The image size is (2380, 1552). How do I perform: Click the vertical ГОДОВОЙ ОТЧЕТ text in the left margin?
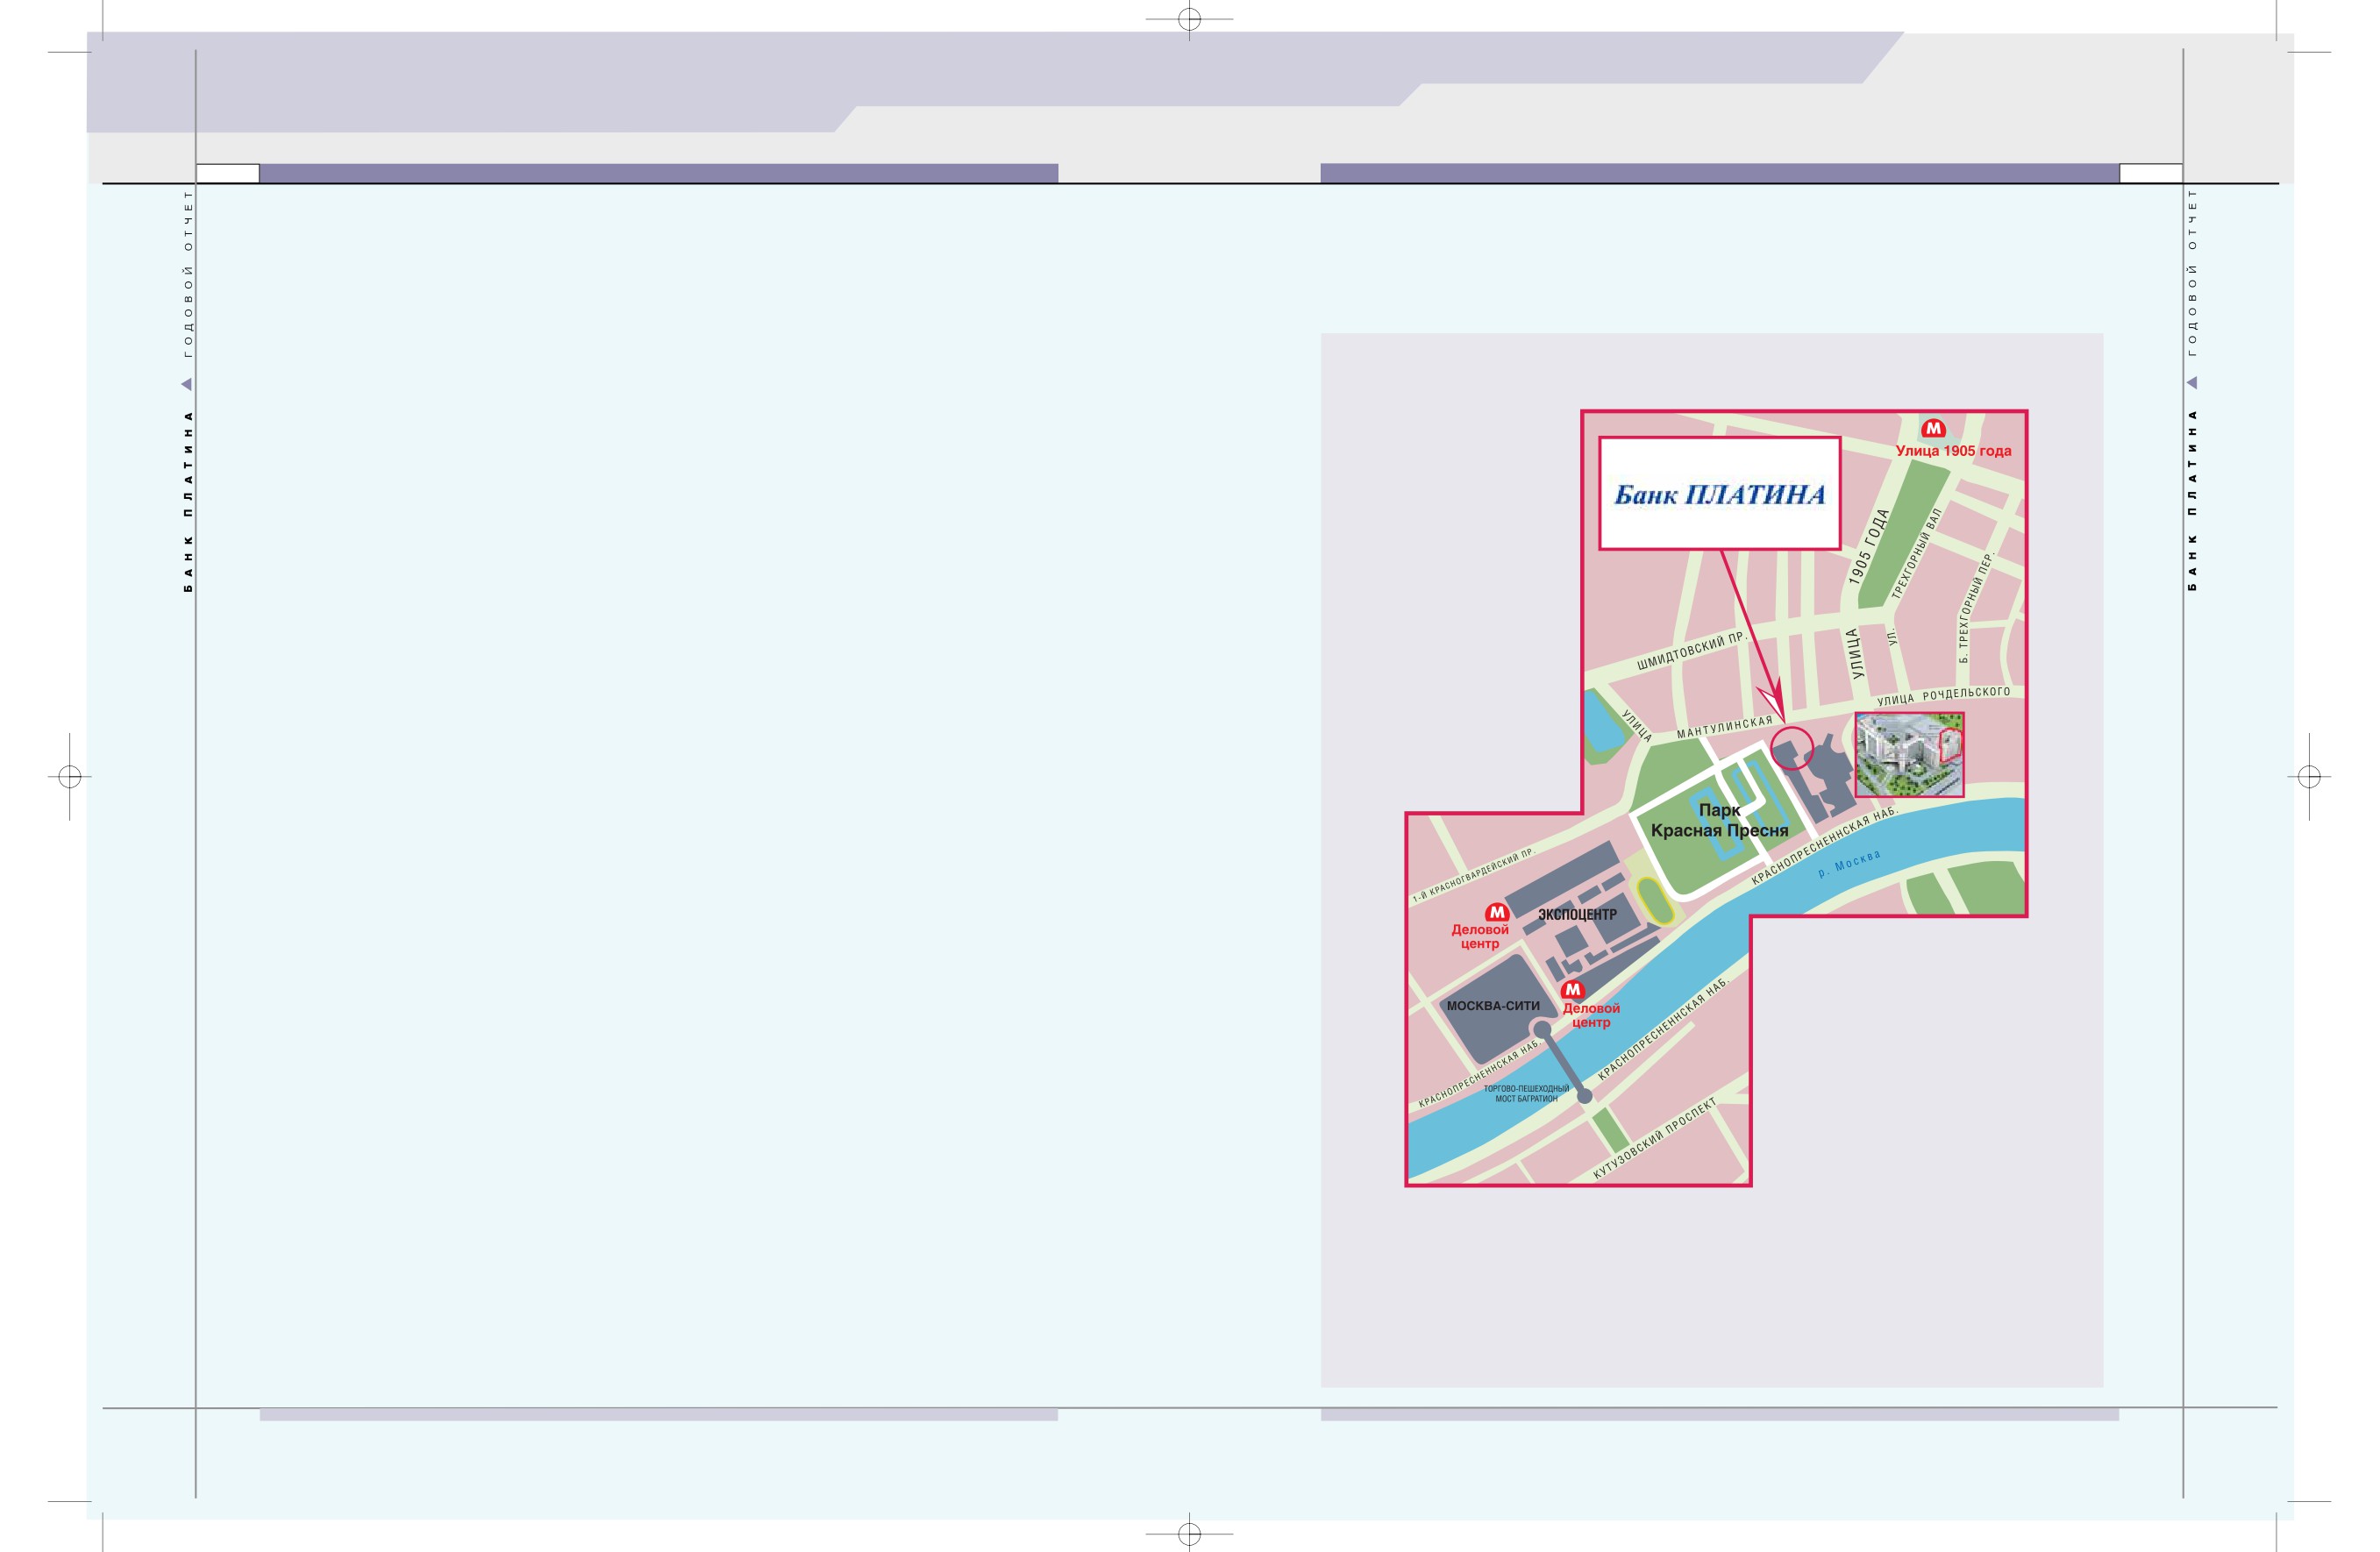coord(187,273)
